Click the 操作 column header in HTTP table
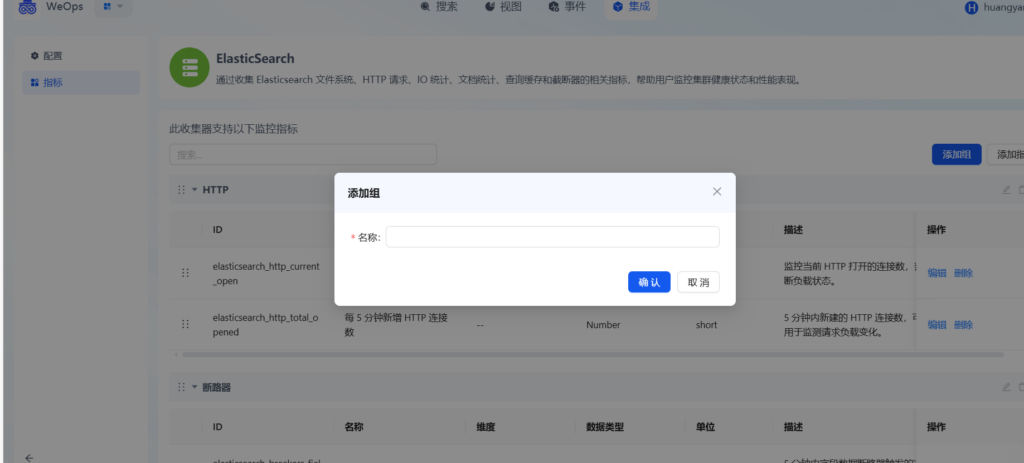The height and width of the screenshot is (463, 1024). 936,230
